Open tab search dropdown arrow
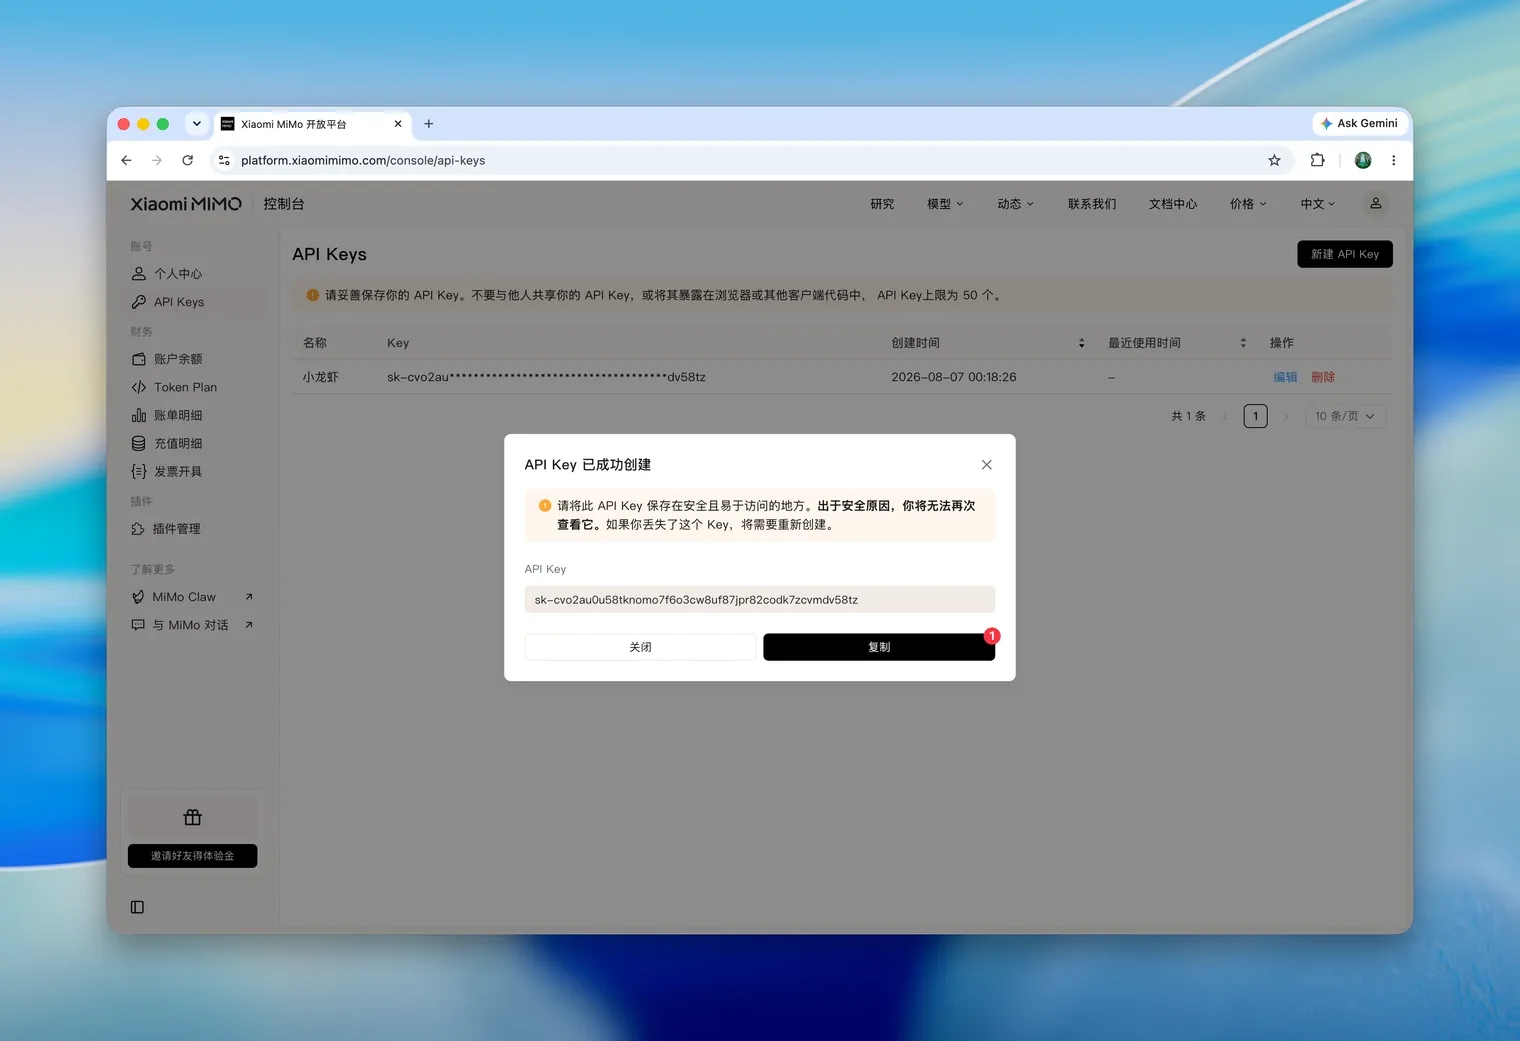 197,124
